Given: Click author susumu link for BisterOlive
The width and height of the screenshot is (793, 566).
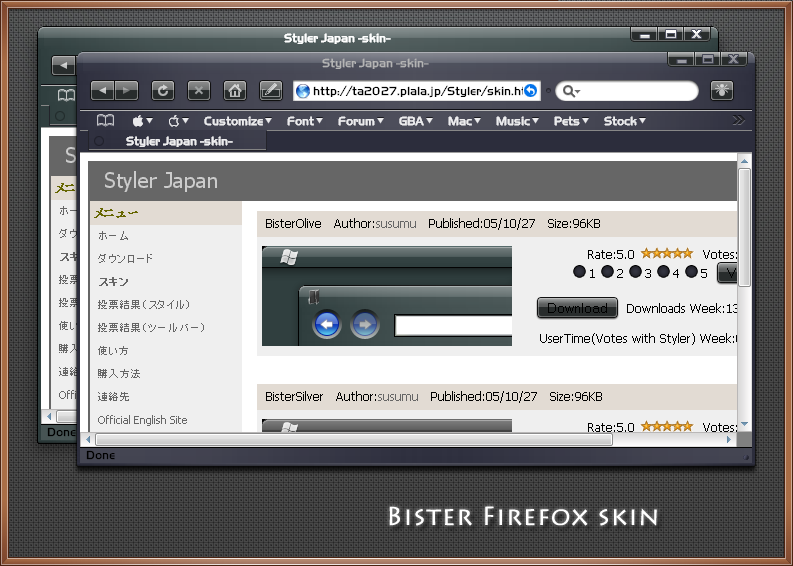Looking at the screenshot, I should tap(396, 224).
